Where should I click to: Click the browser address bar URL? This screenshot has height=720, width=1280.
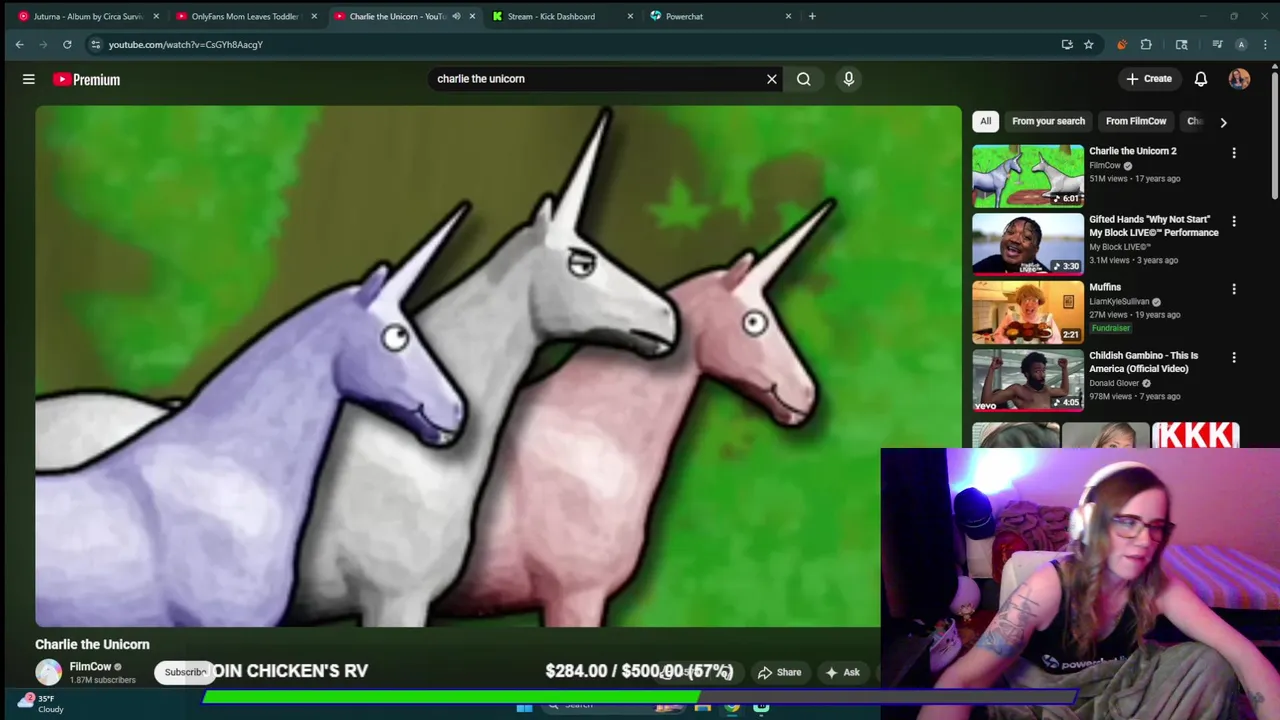coord(186,44)
